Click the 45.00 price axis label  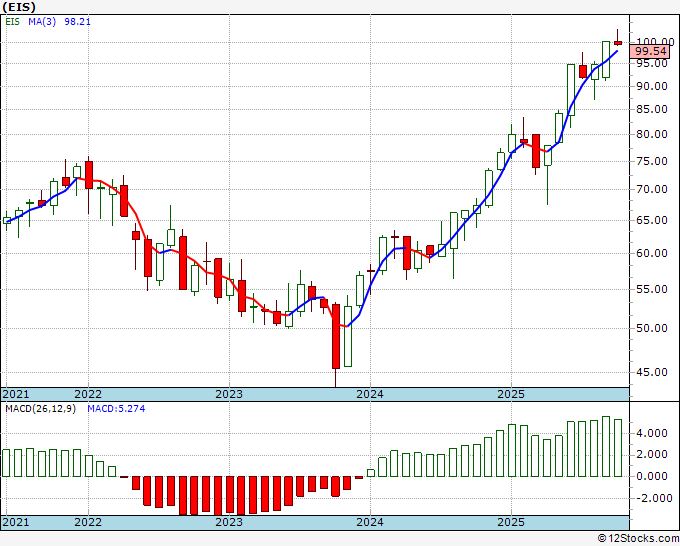coord(652,372)
